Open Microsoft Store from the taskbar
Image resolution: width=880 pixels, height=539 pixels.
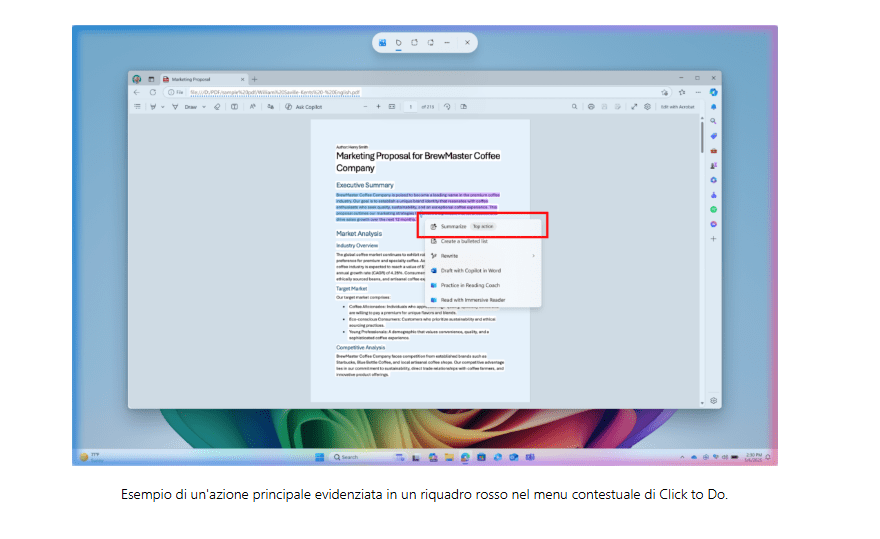(482, 457)
